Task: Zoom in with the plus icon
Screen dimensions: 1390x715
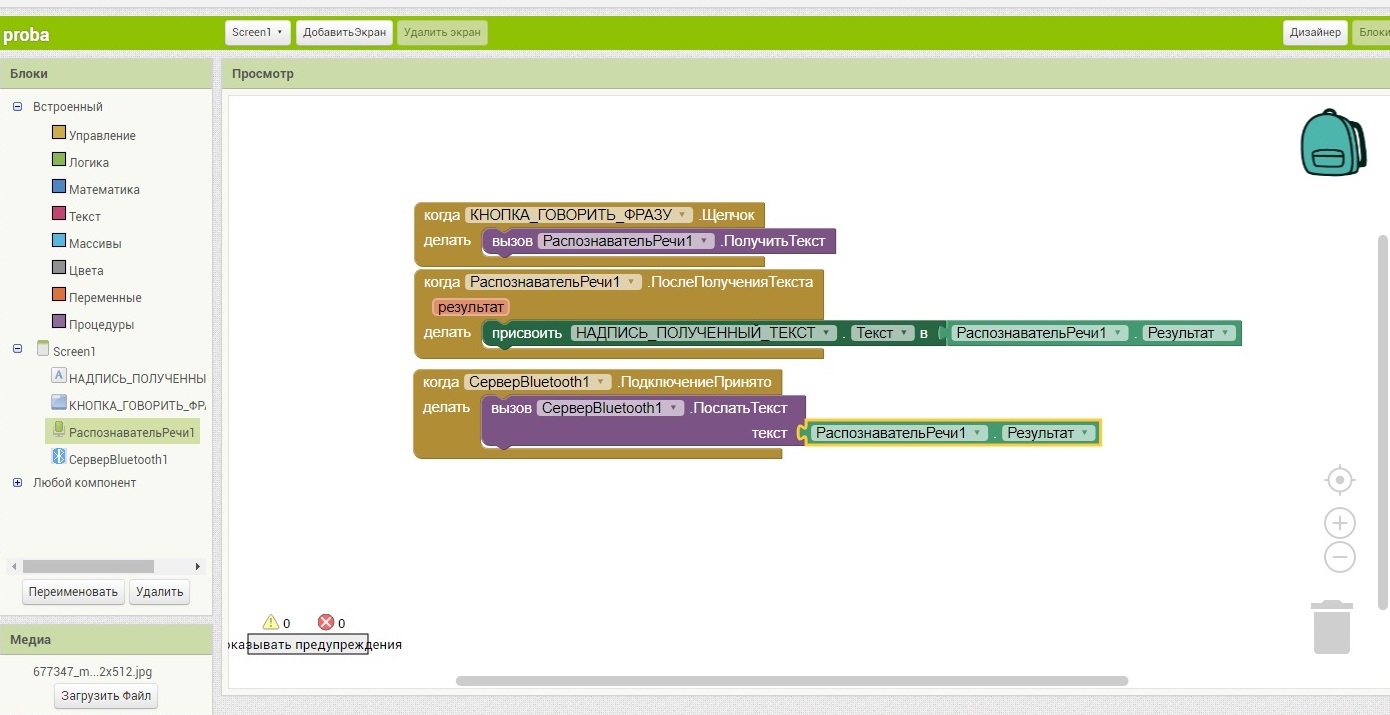Action: (x=1339, y=523)
